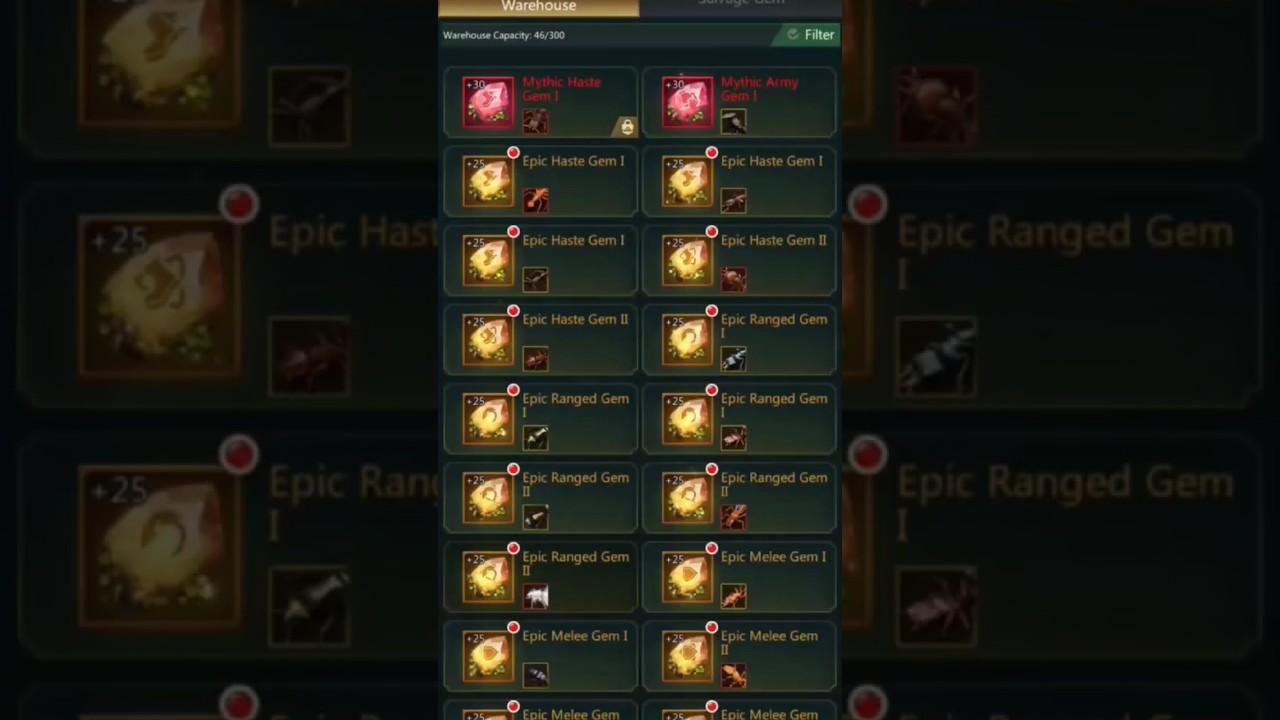The width and height of the screenshot is (1280, 720).
Task: Select Epic Ranged Gem II with white ant icon
Action: 540,578
